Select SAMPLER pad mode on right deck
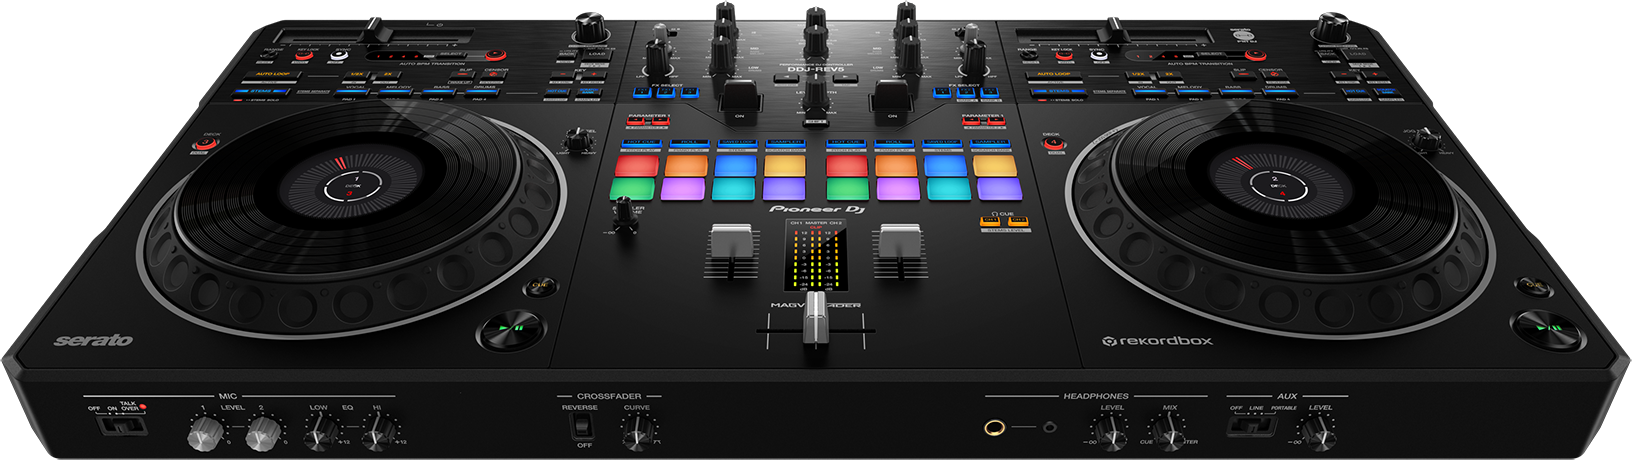Viewport: 1632px width, 460px height. point(992,143)
